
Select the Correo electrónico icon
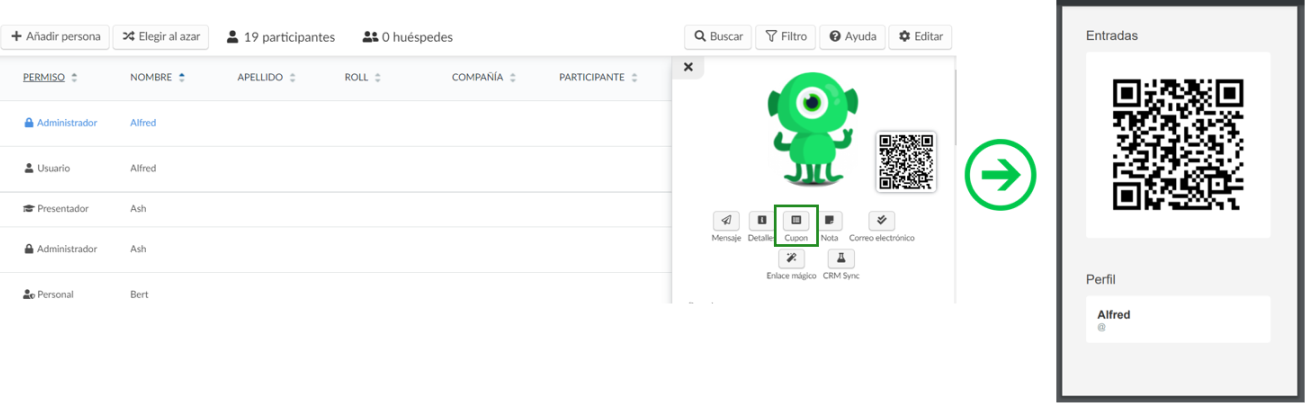coord(881,220)
